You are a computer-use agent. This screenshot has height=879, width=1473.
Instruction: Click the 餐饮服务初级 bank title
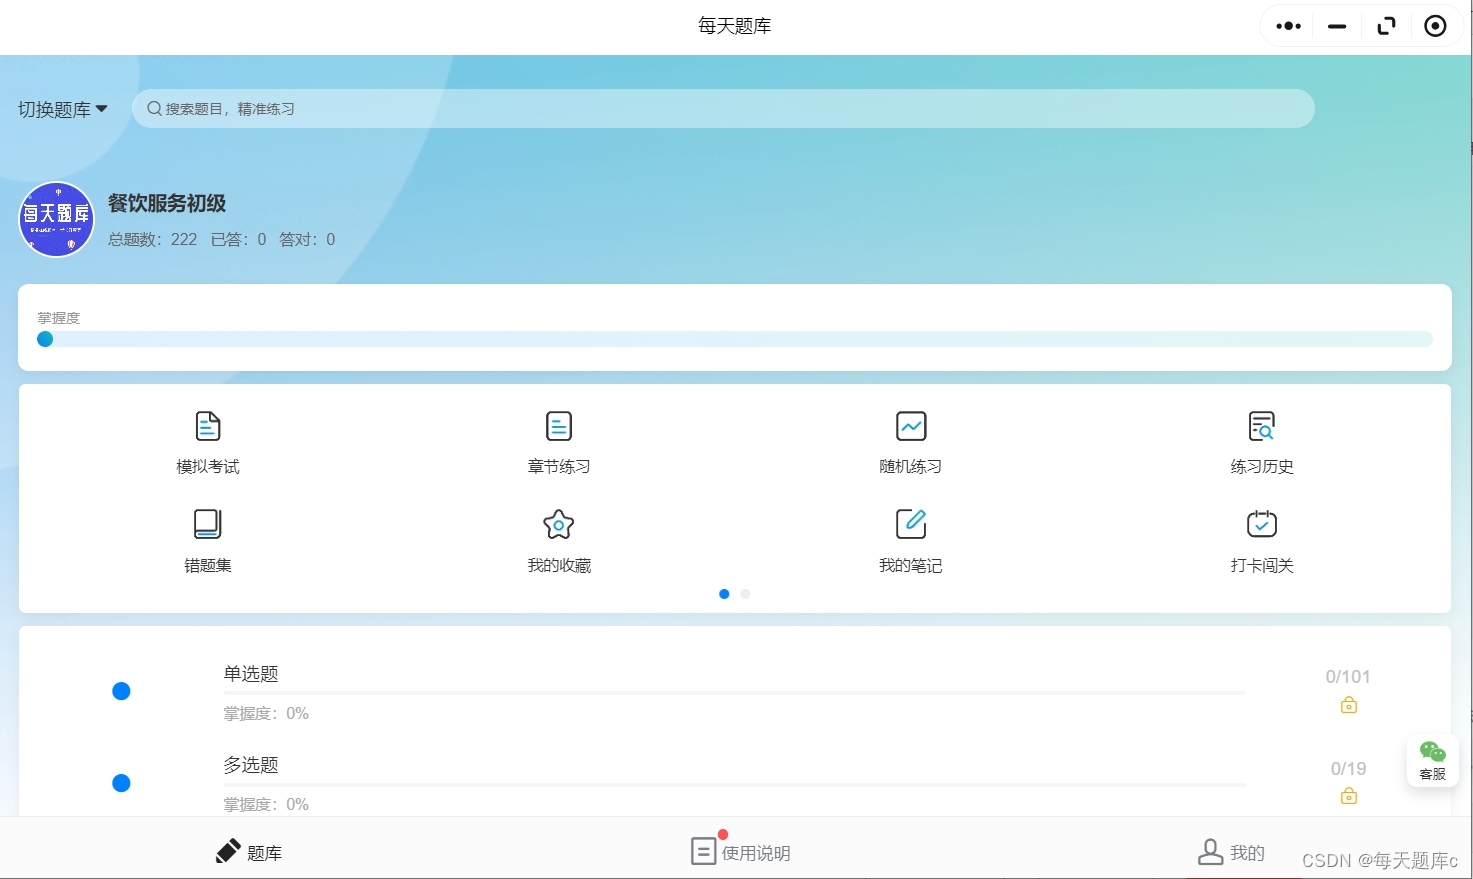point(167,203)
